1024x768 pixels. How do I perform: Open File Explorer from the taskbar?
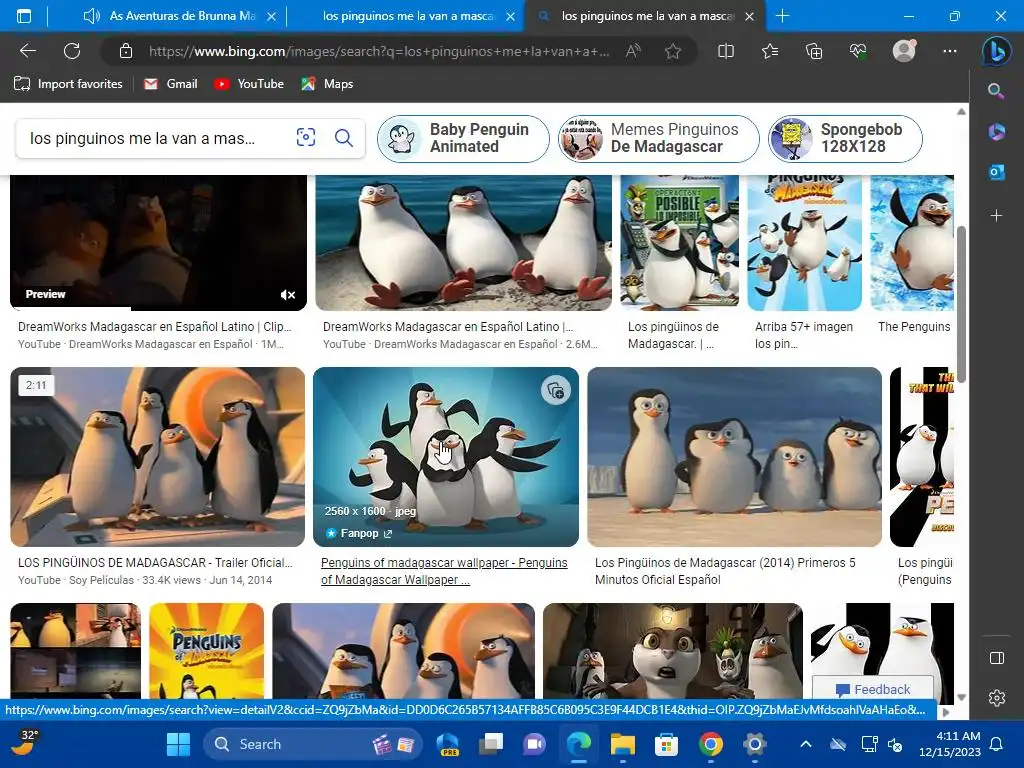click(x=622, y=744)
